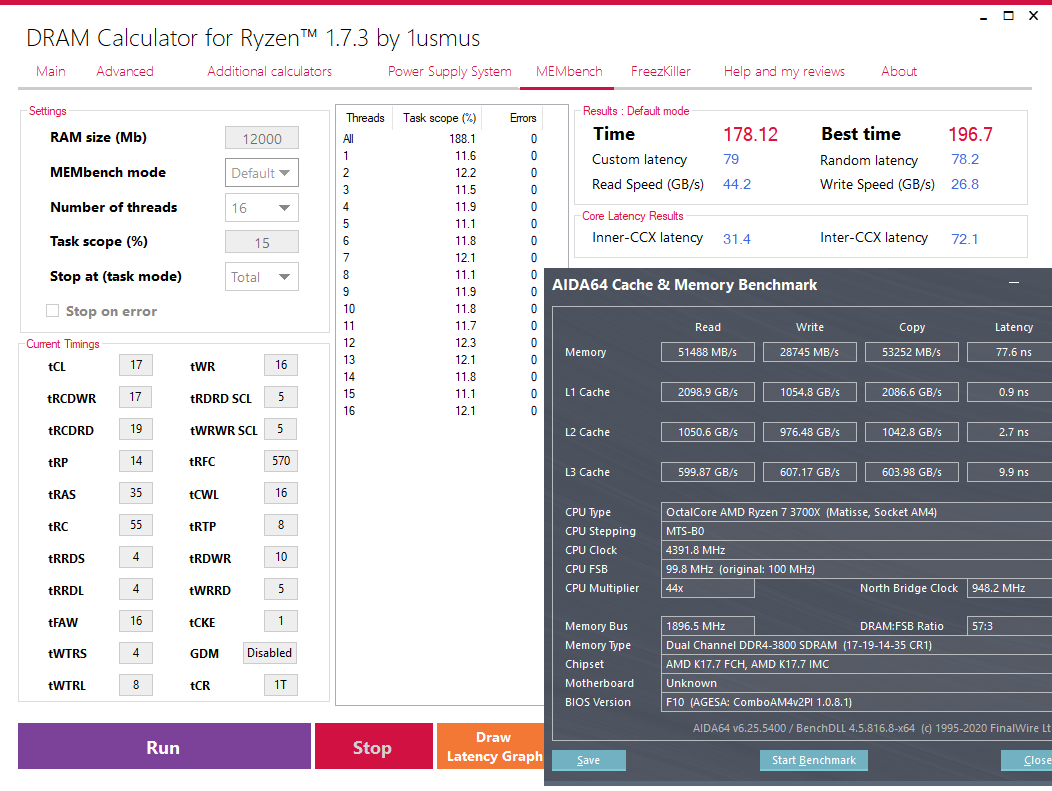Viewport: 1052px width, 791px height.
Task: Click the tRCDWR value field
Action: coord(136,397)
